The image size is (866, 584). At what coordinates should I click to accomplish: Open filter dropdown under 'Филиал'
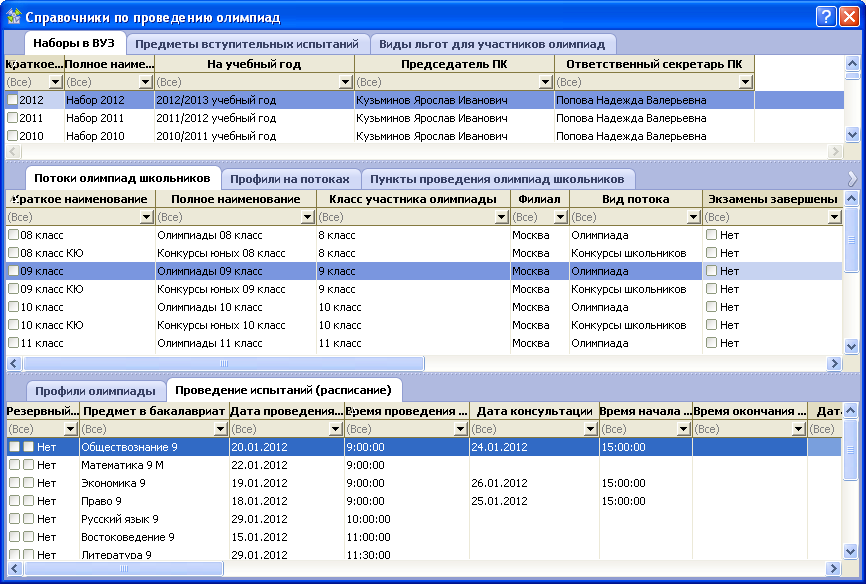tap(561, 217)
